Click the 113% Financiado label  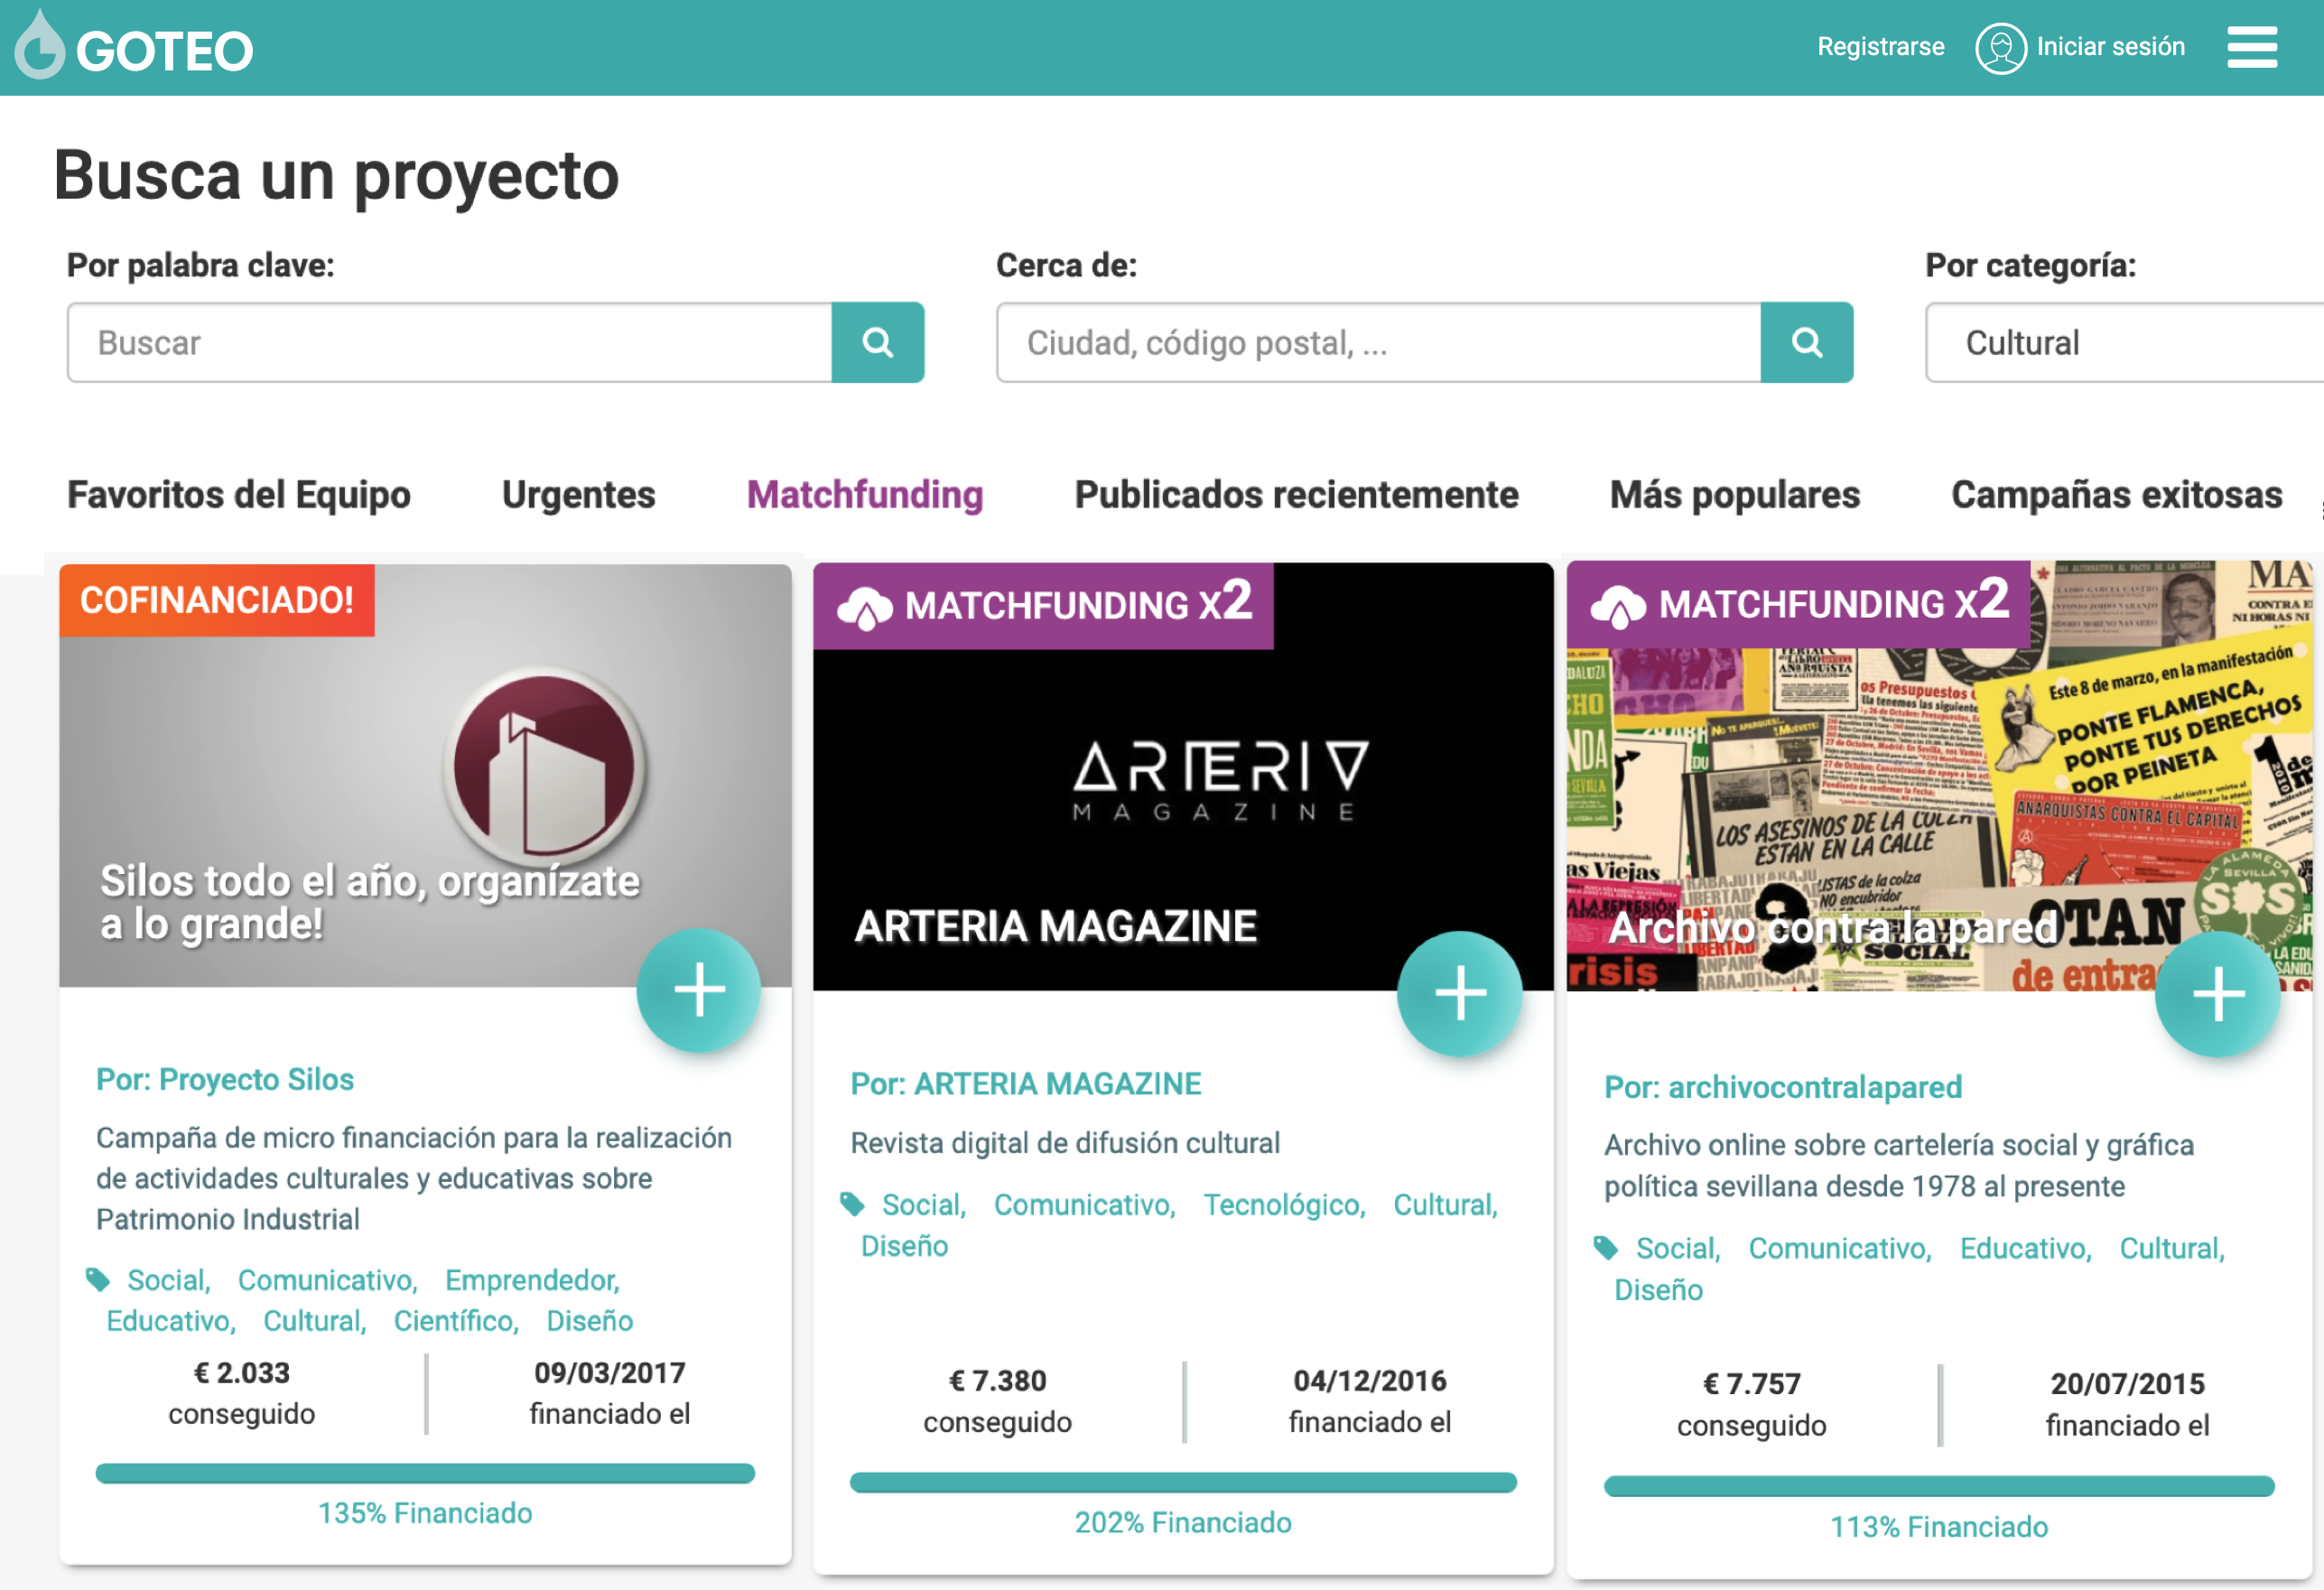[x=1939, y=1526]
